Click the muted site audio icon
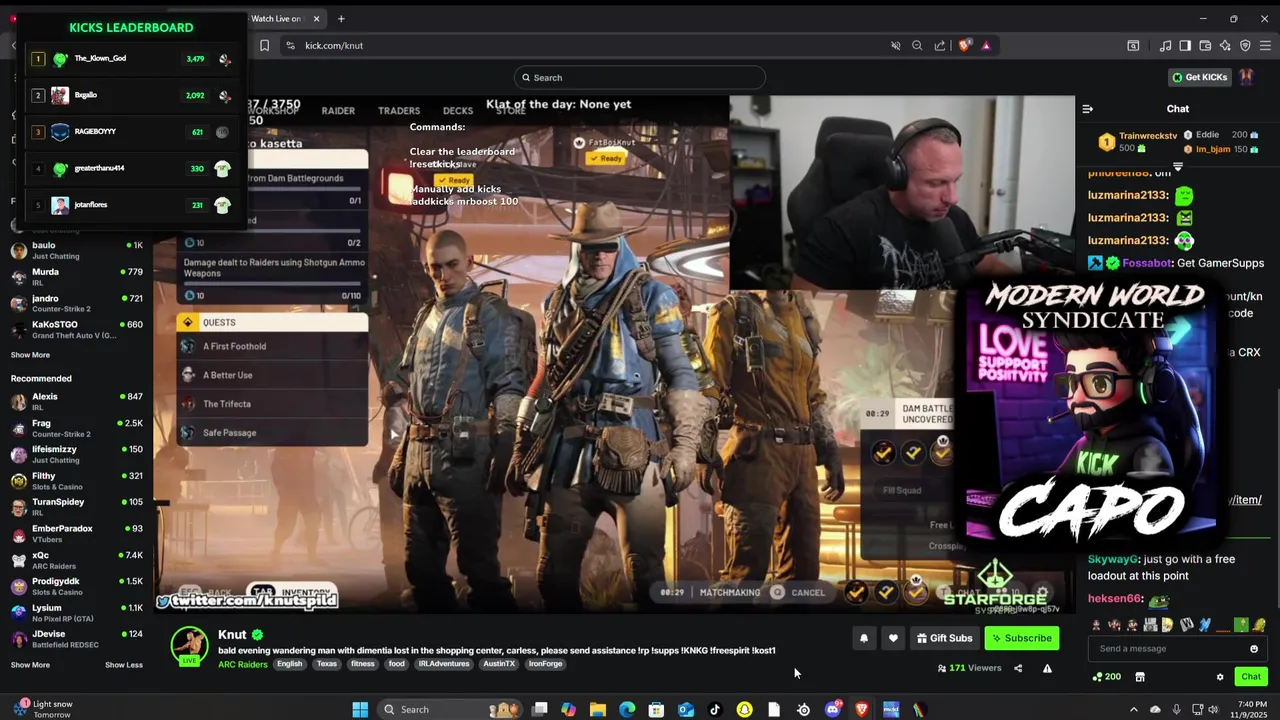Screen dimensions: 1280x720 (x=896, y=45)
